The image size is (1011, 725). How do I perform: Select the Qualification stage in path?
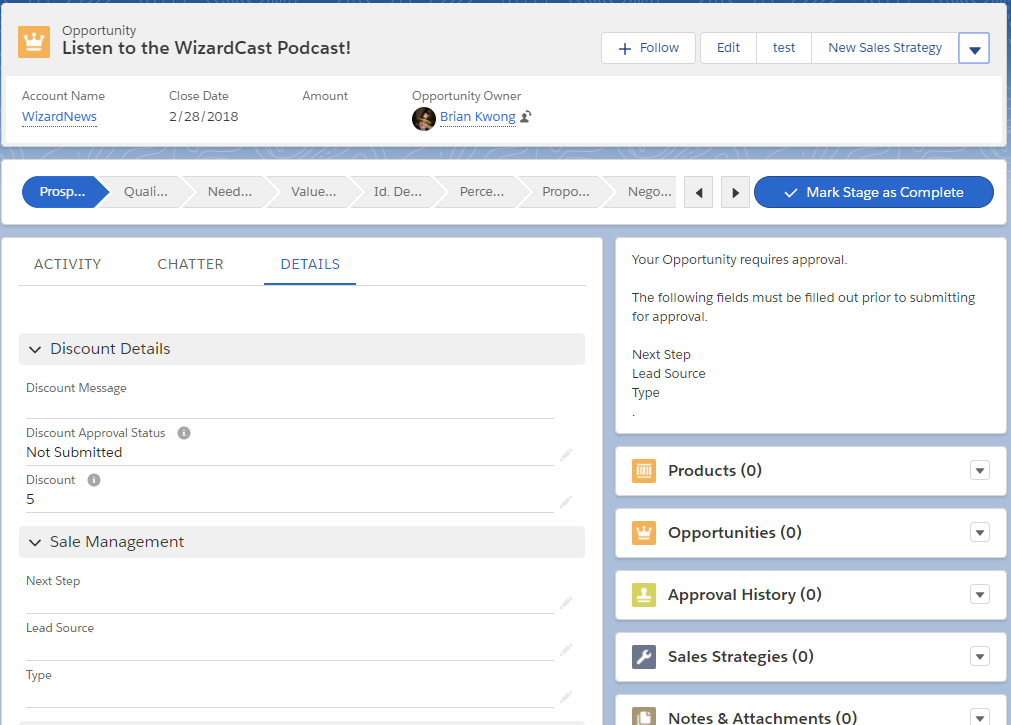[146, 192]
